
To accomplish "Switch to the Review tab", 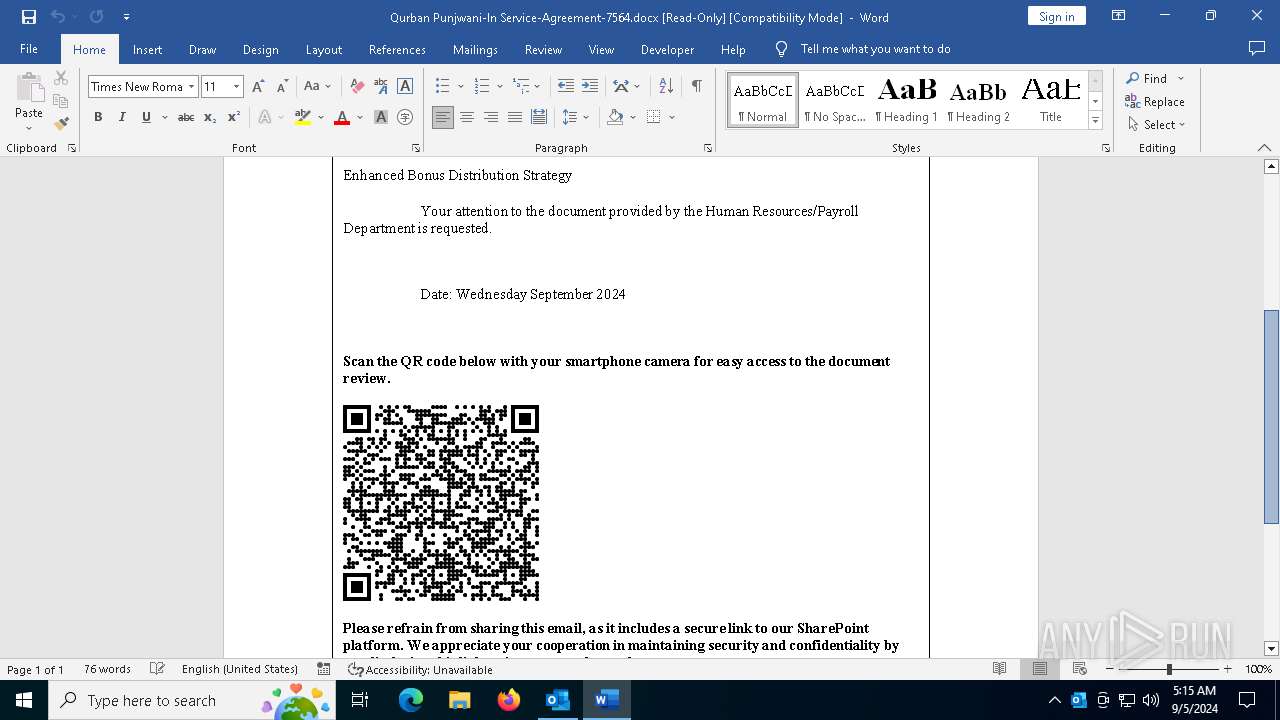I will [543, 49].
